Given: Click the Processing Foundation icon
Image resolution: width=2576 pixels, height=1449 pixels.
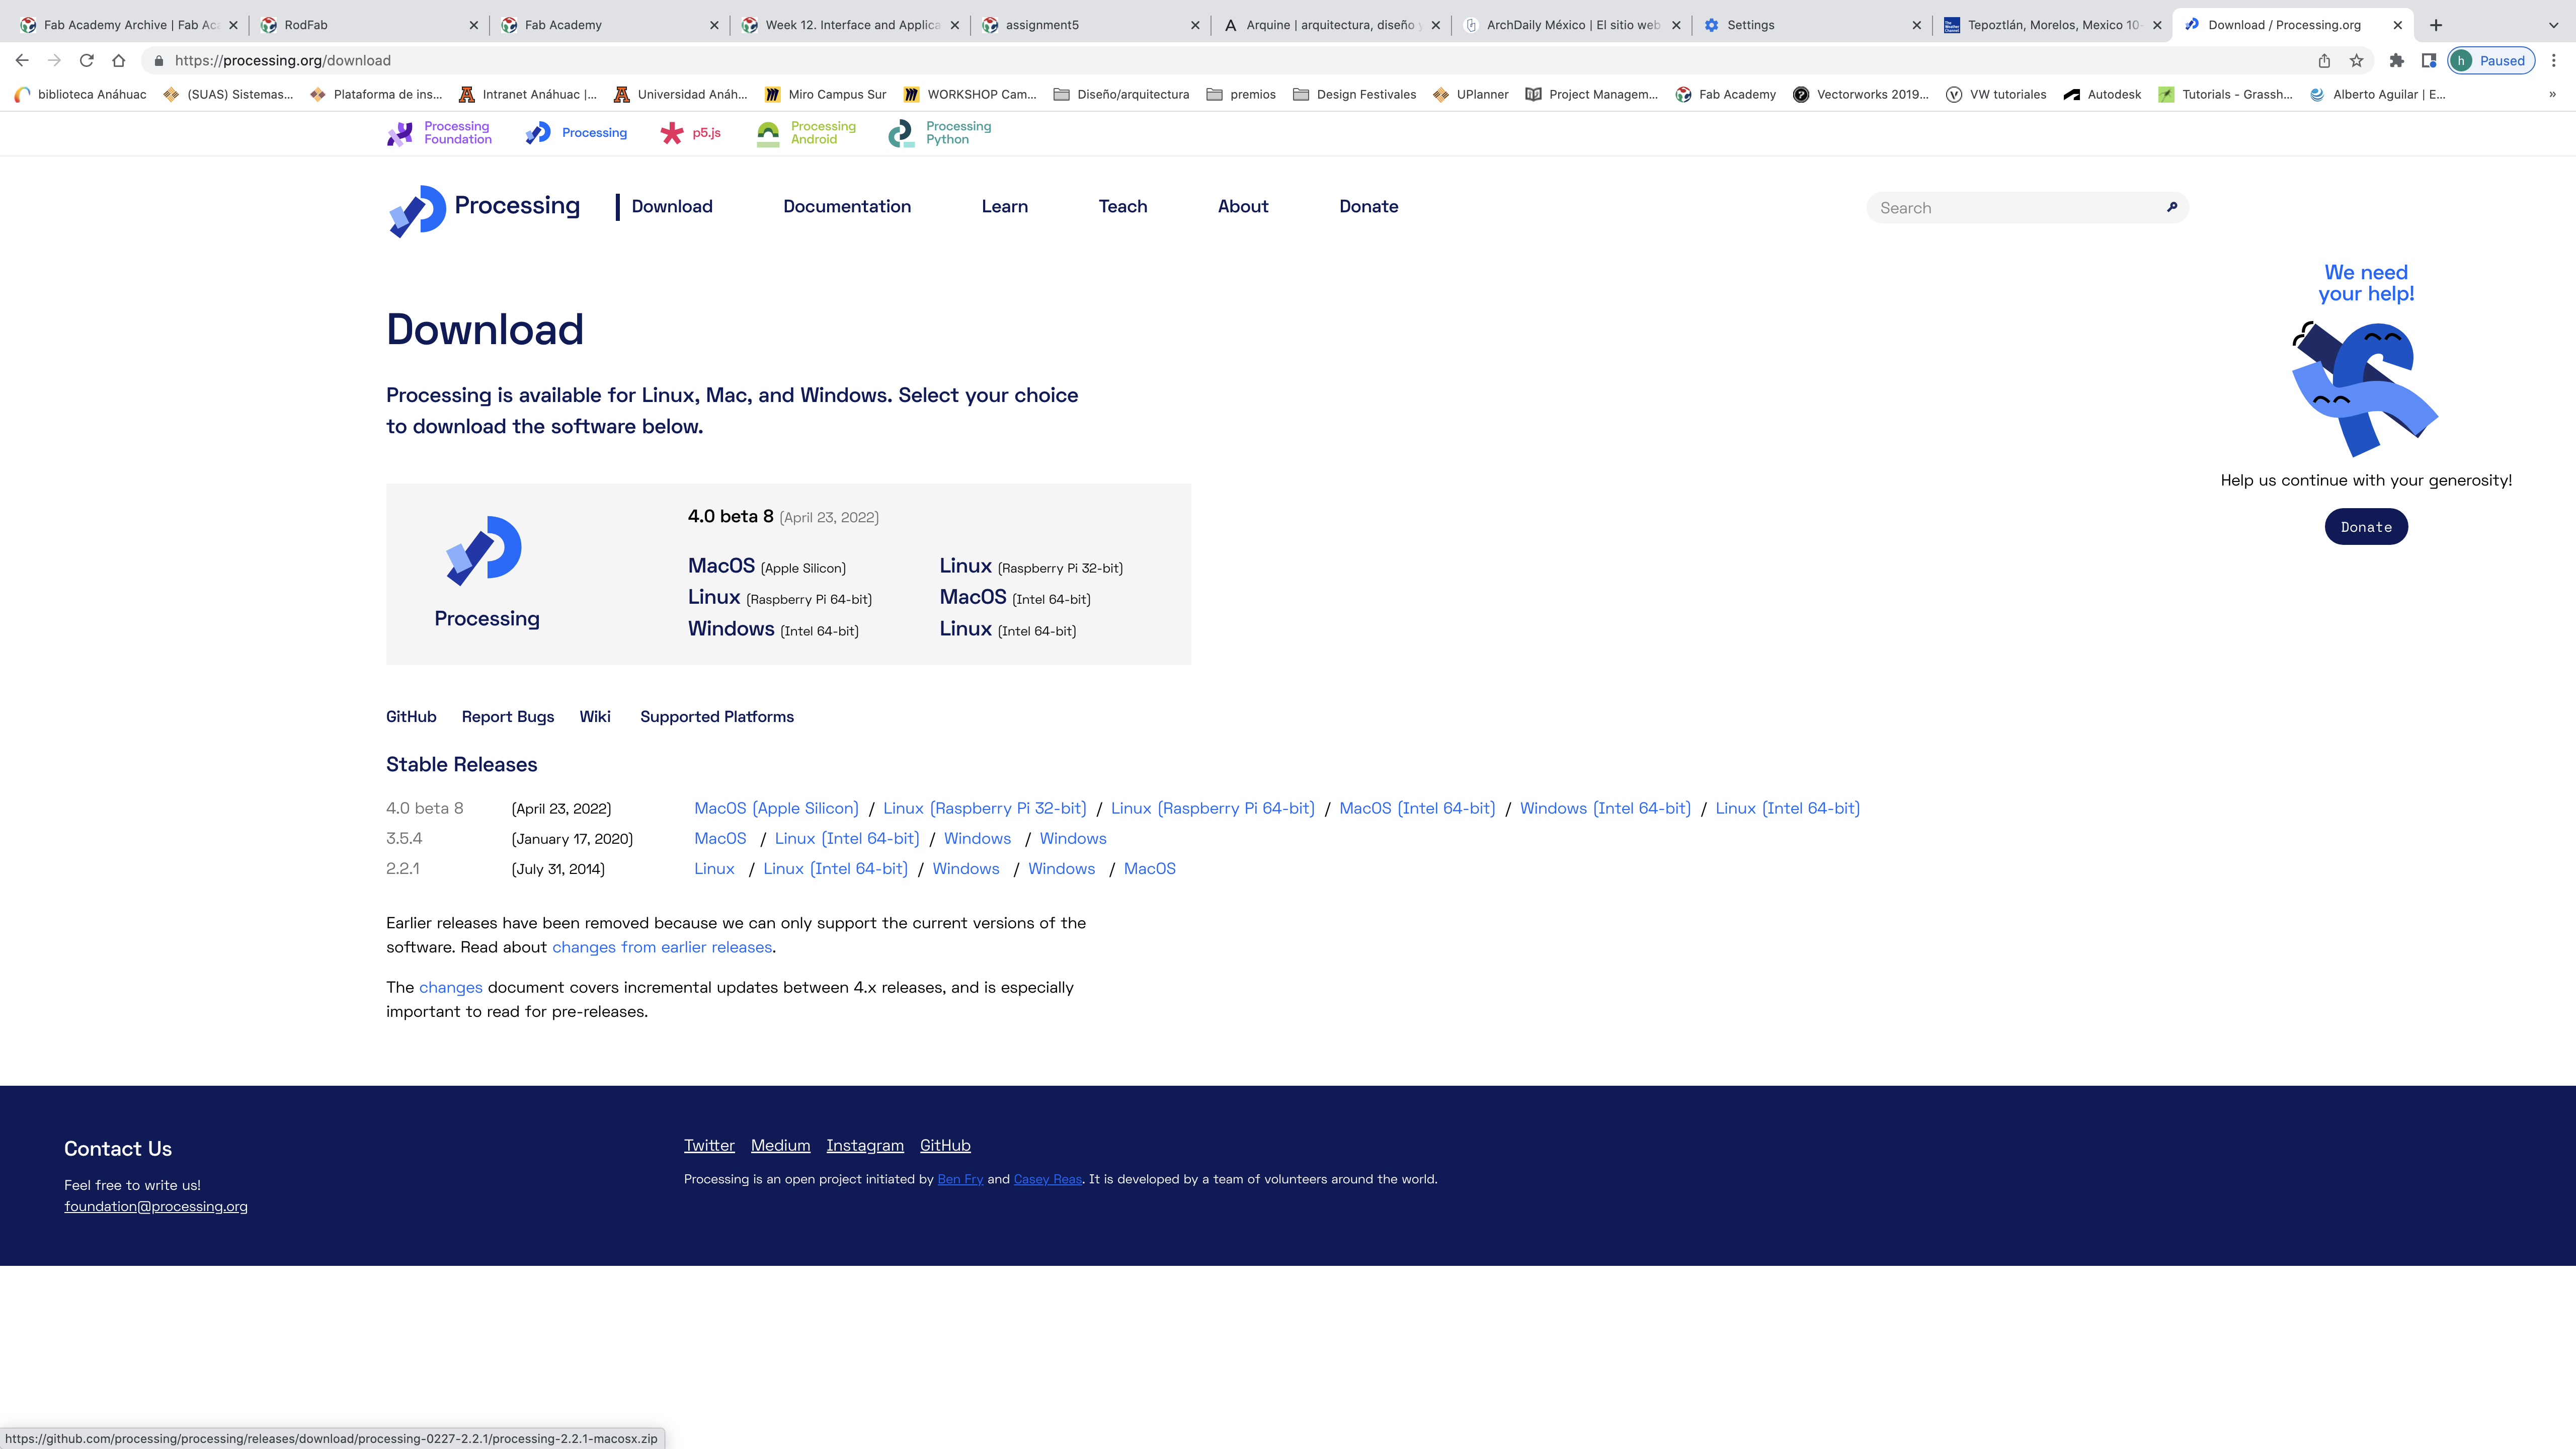Looking at the screenshot, I should point(400,133).
